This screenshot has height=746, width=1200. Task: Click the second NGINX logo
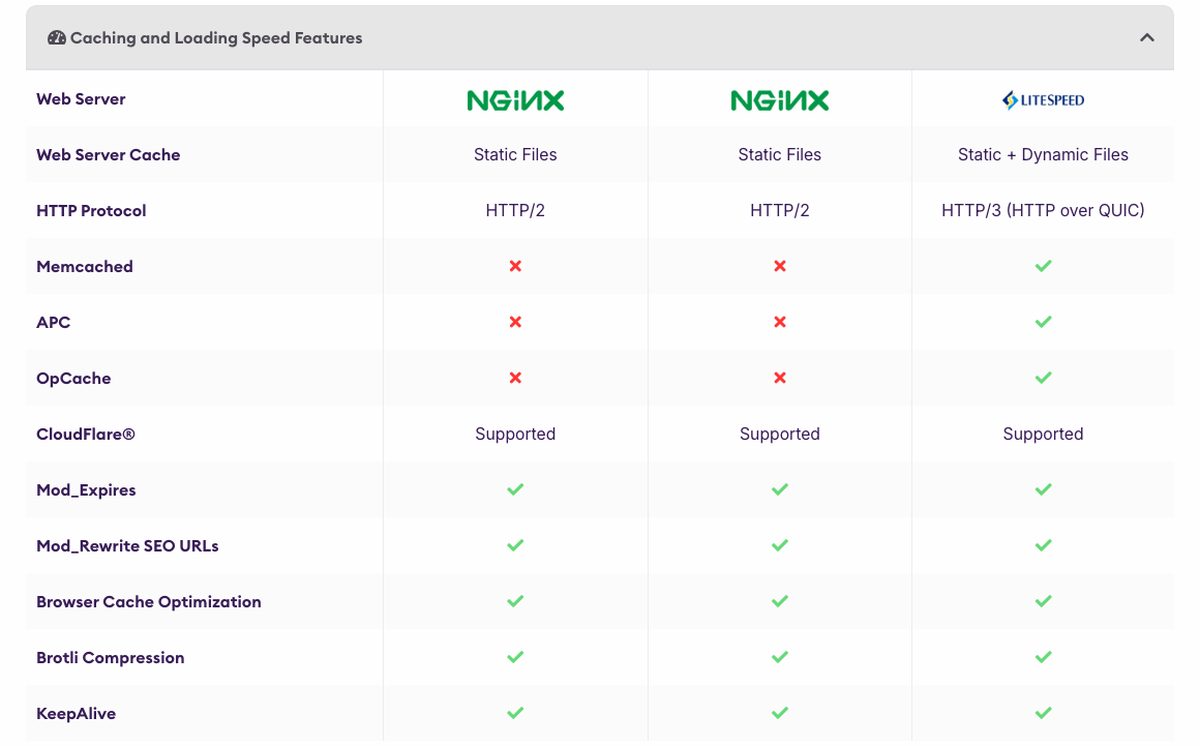[x=779, y=100]
